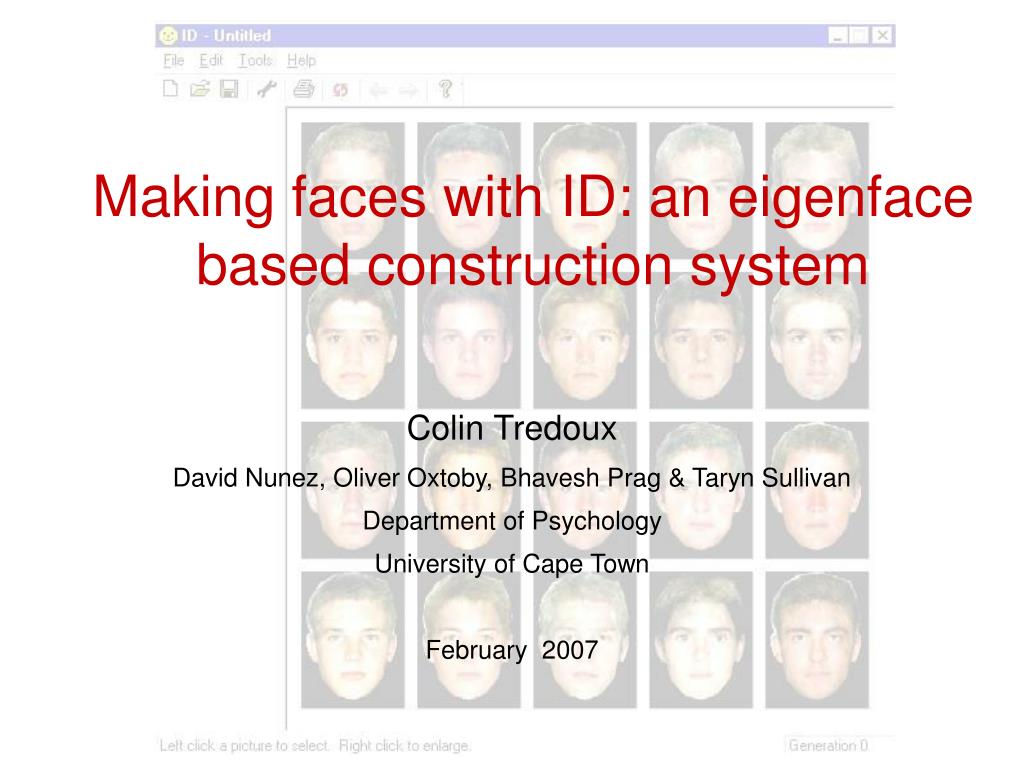This screenshot has width=1024, height=768.
Task: Select the last face in the second row
Action: pyautogui.click(x=817, y=341)
